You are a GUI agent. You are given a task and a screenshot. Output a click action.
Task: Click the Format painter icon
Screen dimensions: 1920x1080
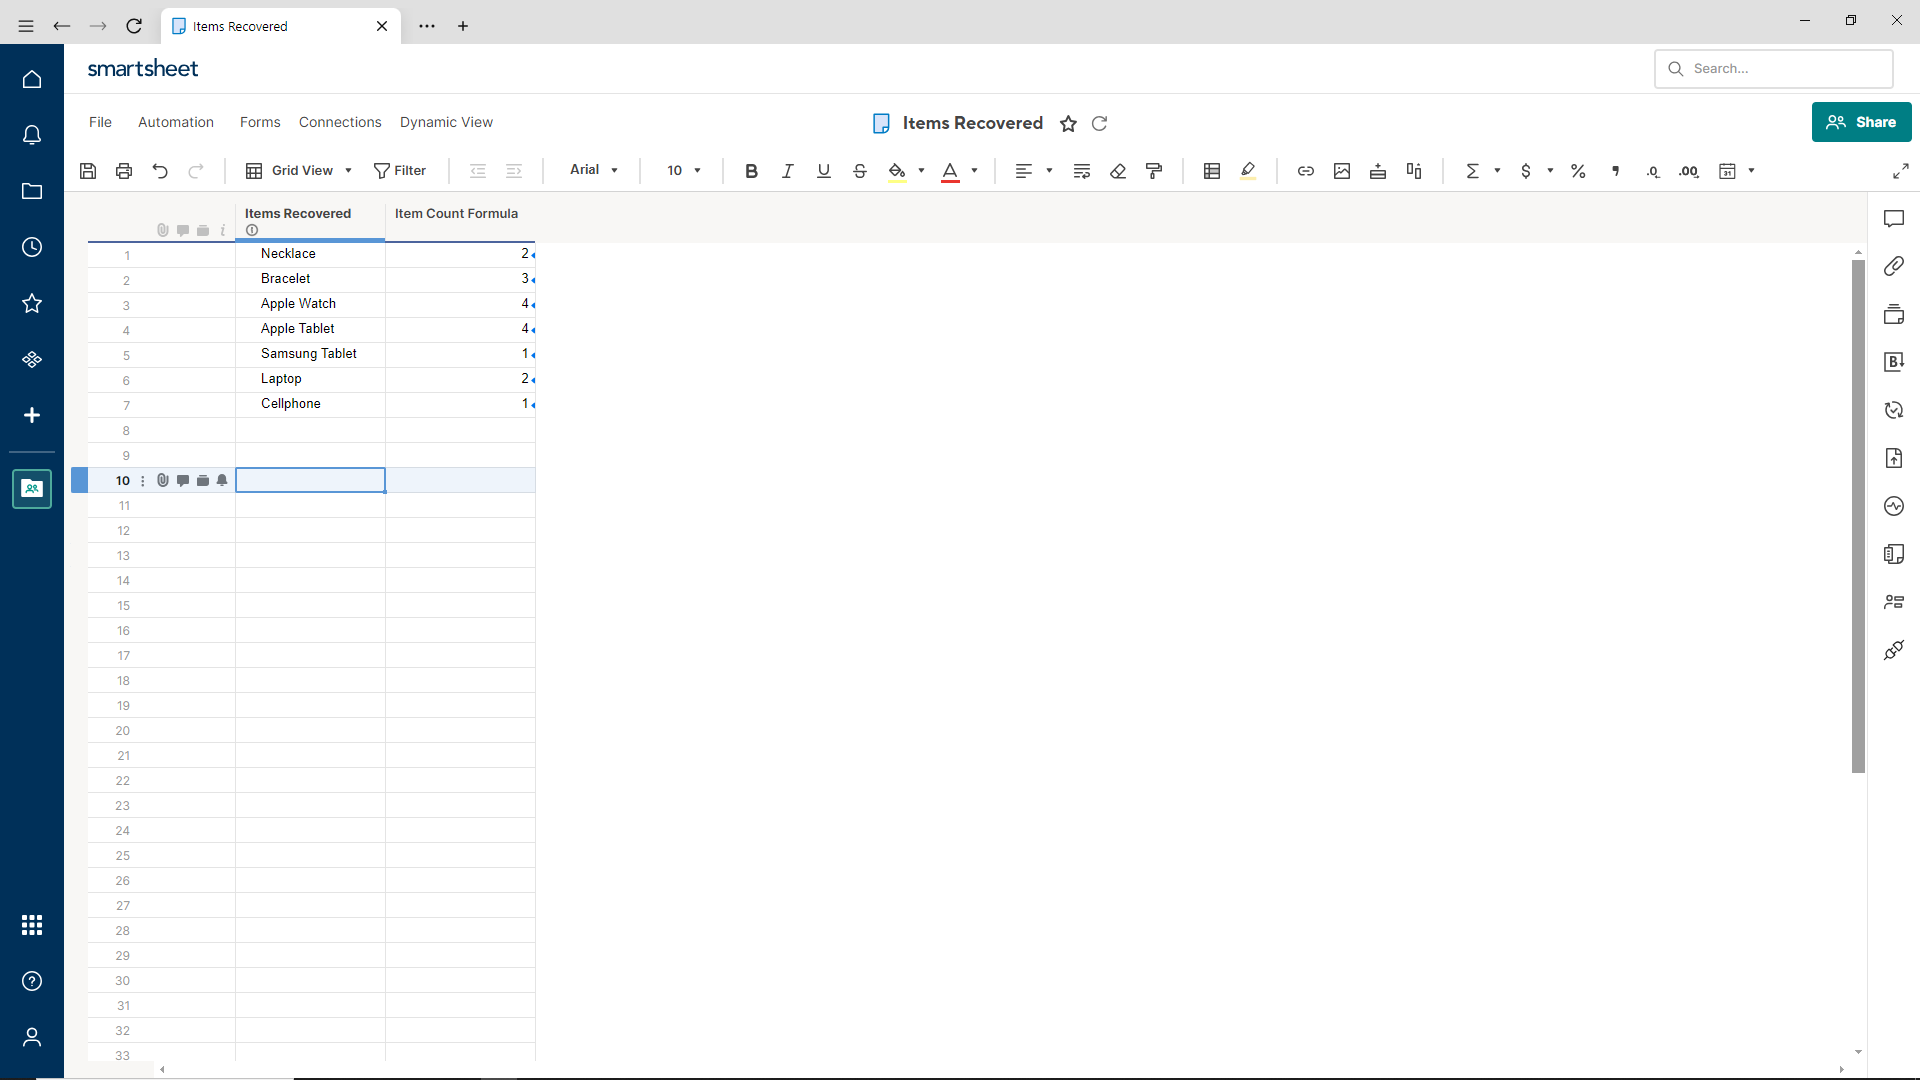pyautogui.click(x=1154, y=171)
